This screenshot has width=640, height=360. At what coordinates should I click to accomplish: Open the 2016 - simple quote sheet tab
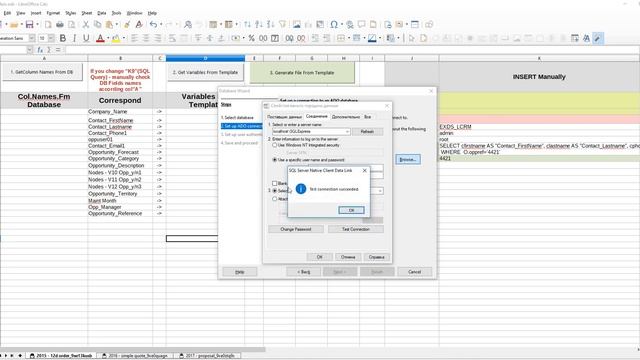[x=135, y=356]
